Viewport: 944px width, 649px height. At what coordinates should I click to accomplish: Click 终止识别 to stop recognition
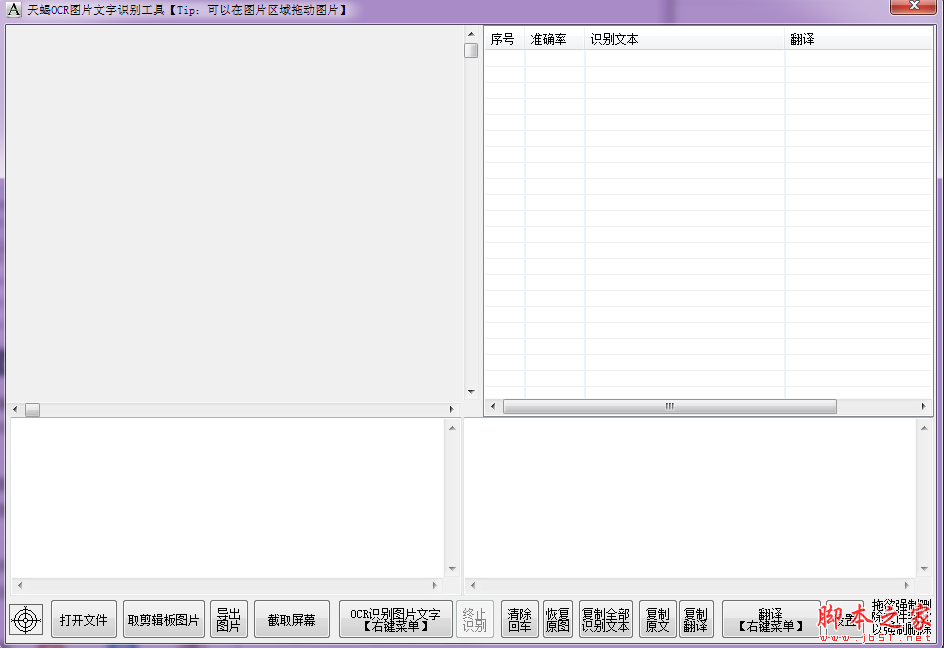[475, 619]
